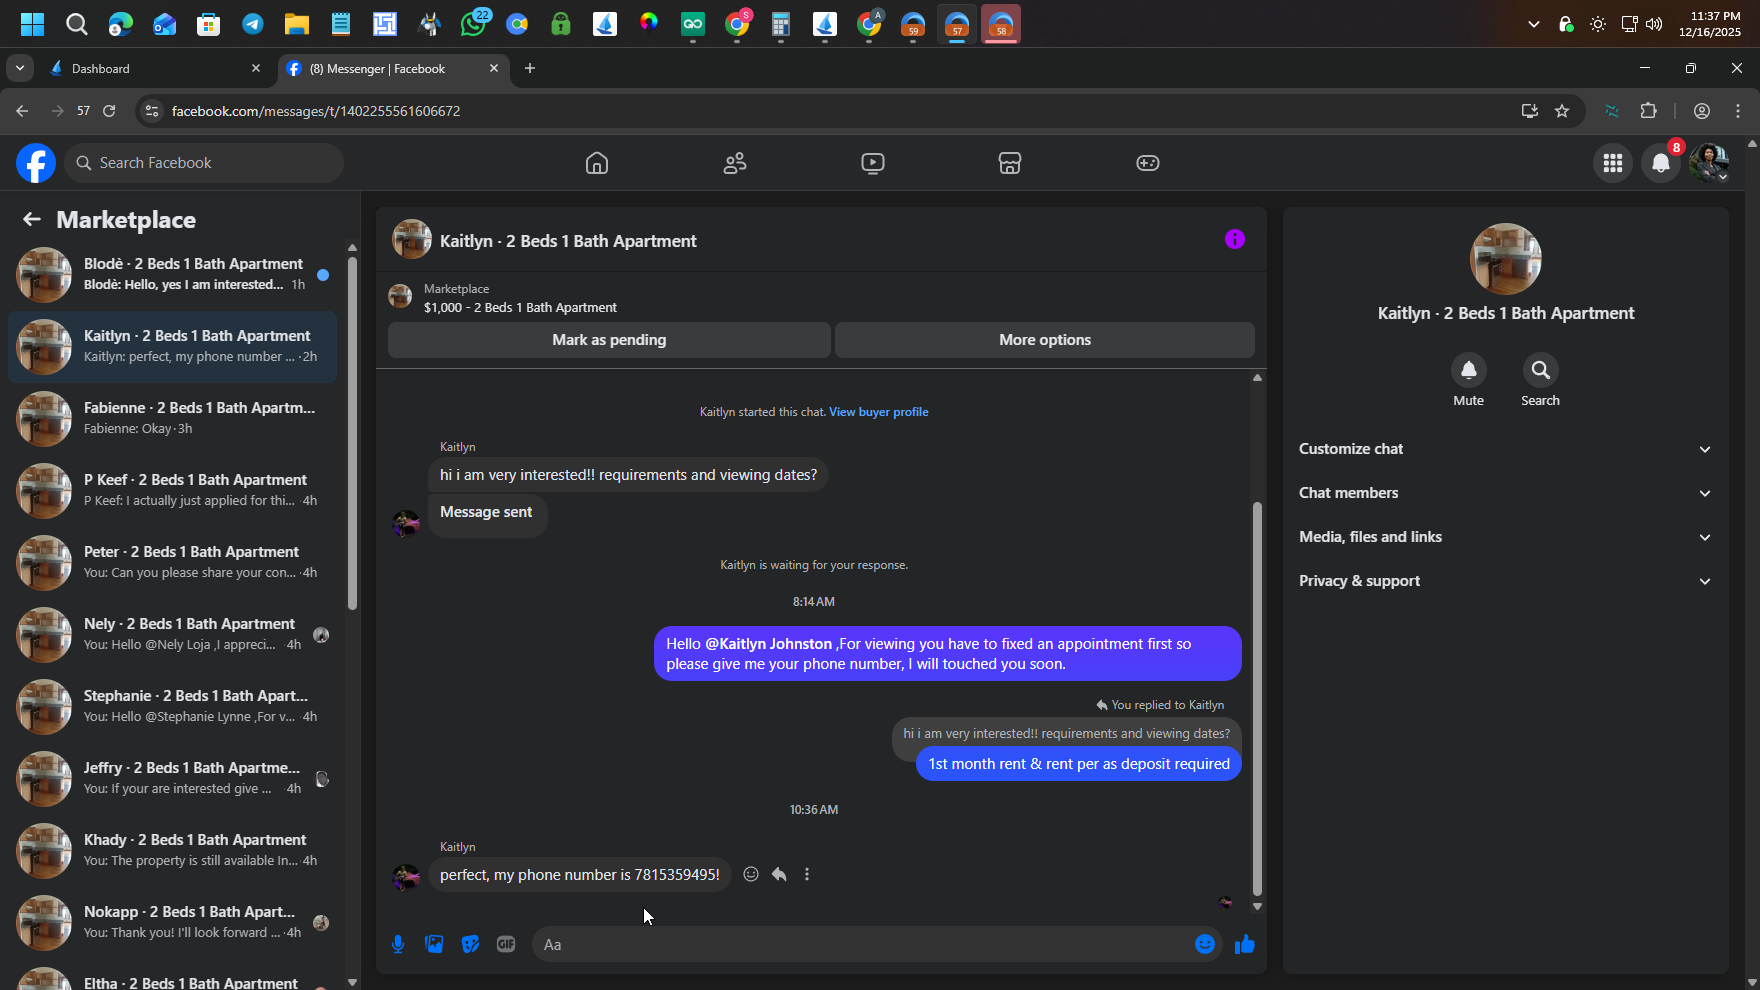The width and height of the screenshot is (1760, 990).
Task: Click the Facebook logo
Action: pos(36,163)
